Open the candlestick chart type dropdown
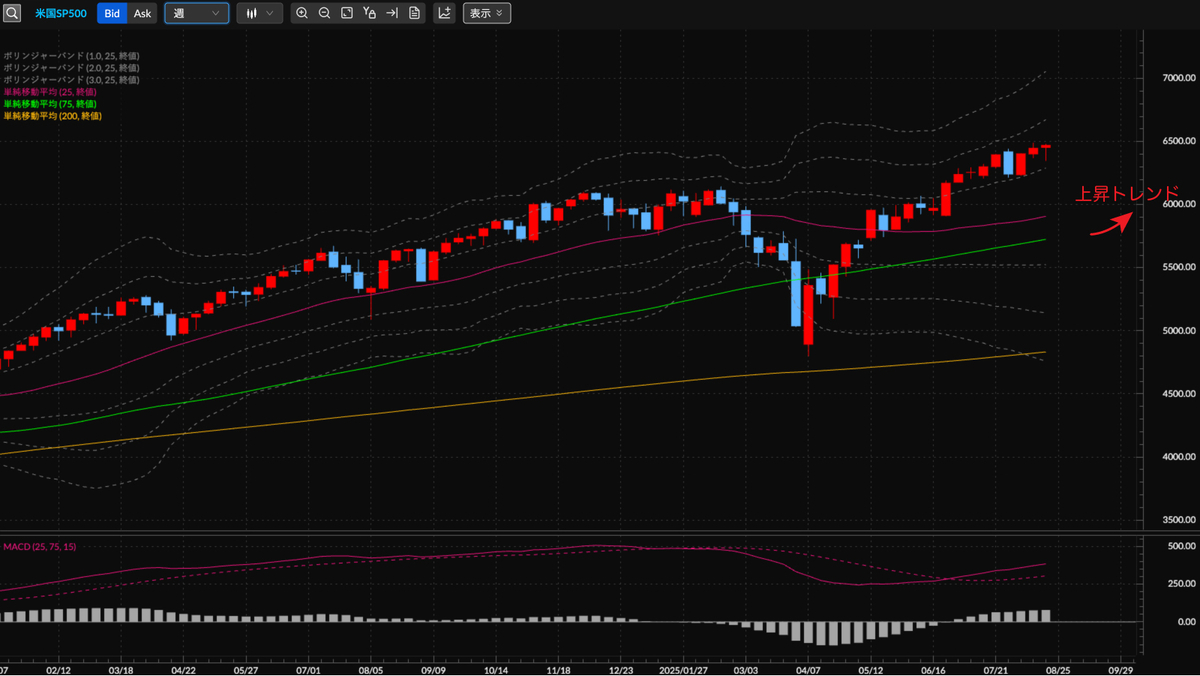 click(x=259, y=13)
